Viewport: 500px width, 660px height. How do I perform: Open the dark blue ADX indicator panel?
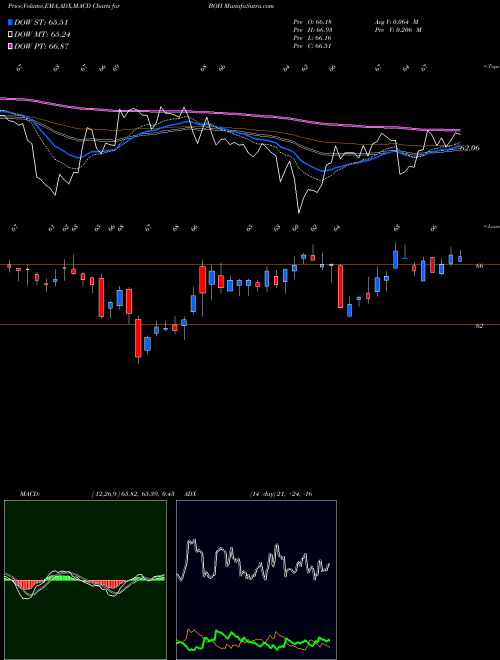tap(256, 580)
